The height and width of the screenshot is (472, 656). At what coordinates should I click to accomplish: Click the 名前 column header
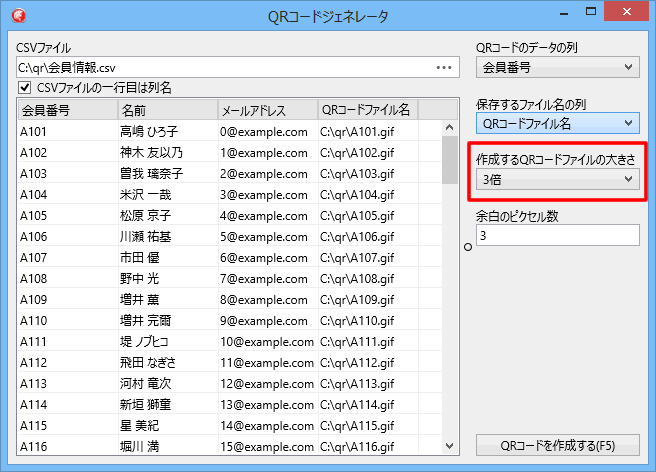pos(165,109)
